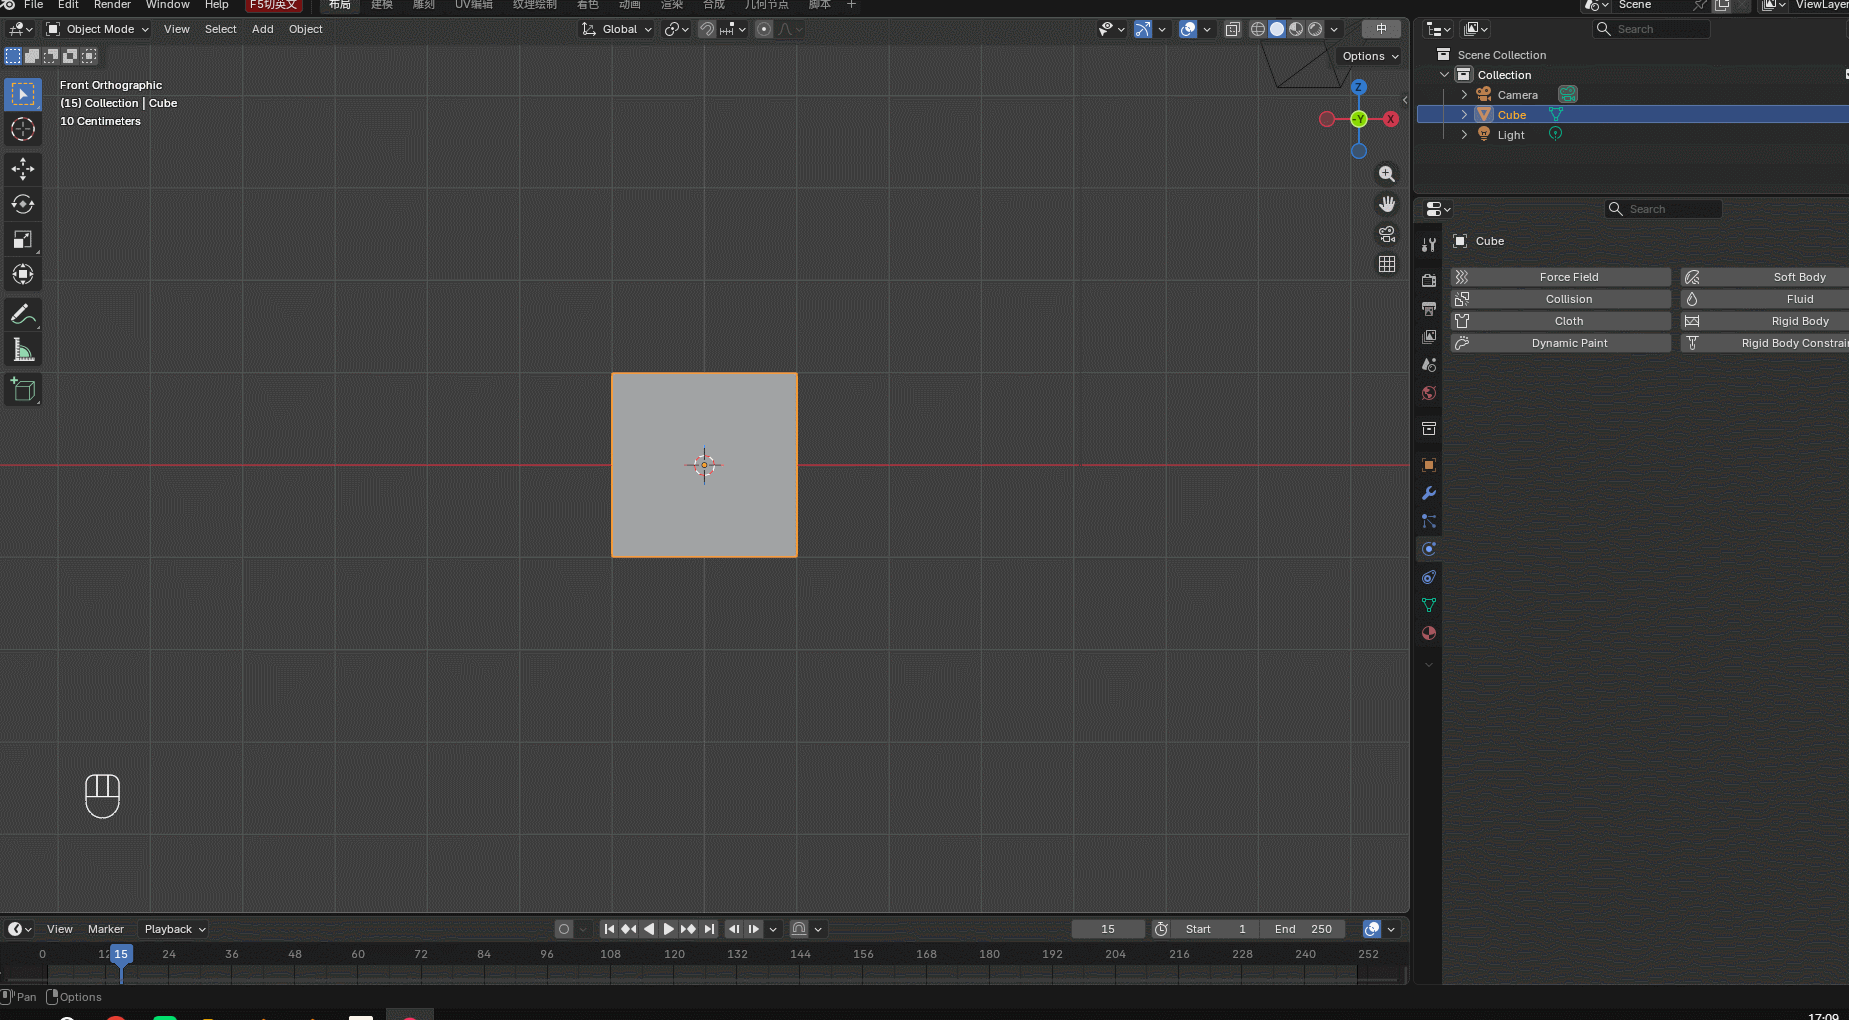
Task: Open the Modifiers wrench properties tab
Action: pos(1429,493)
